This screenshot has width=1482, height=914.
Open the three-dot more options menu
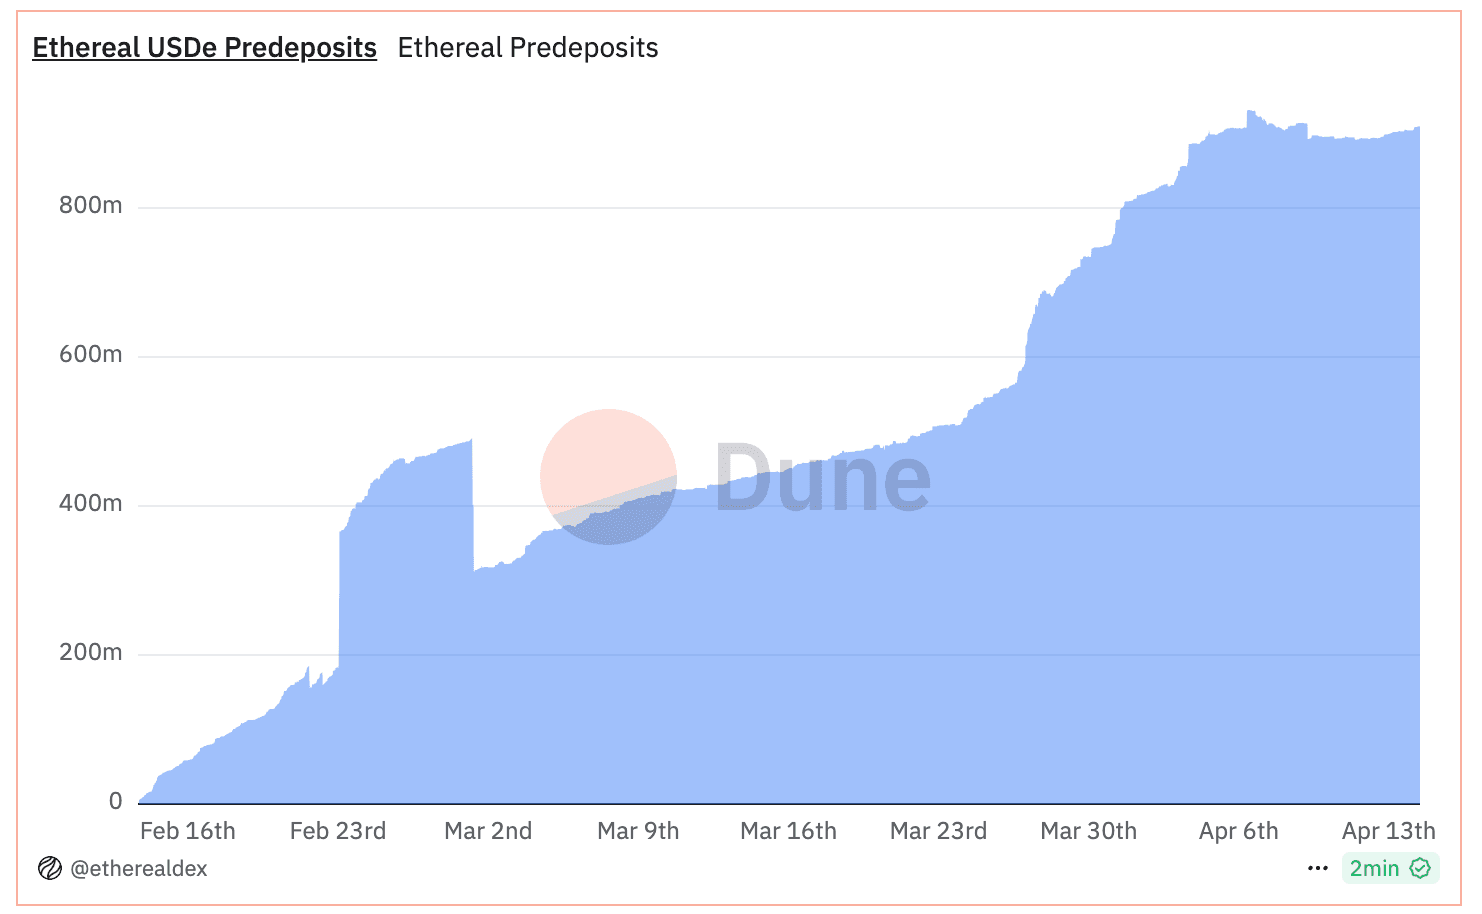pos(1318,868)
